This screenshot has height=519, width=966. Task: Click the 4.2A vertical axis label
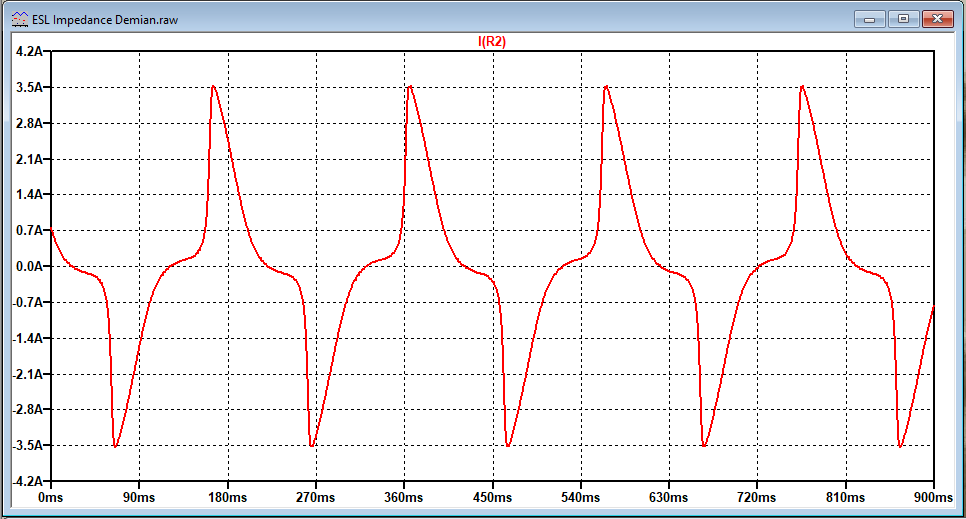[30, 52]
